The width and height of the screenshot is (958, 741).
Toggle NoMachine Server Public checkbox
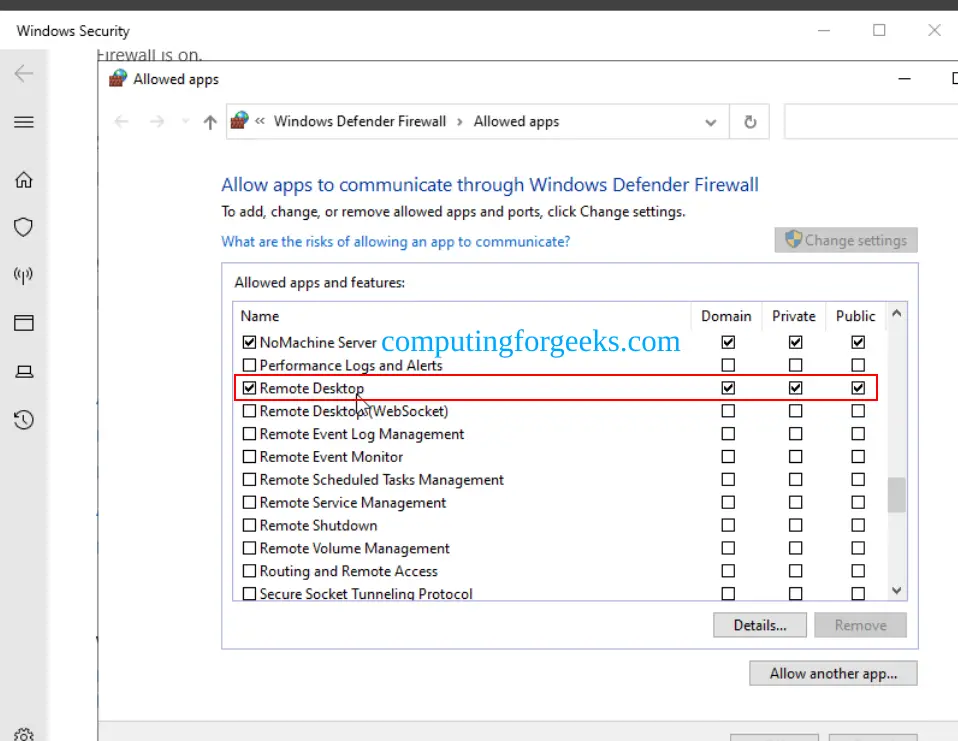[858, 342]
